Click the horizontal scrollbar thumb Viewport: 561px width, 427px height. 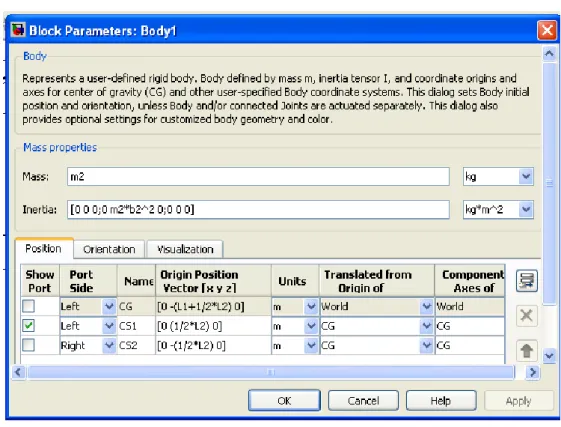pyautogui.click(x=271, y=372)
